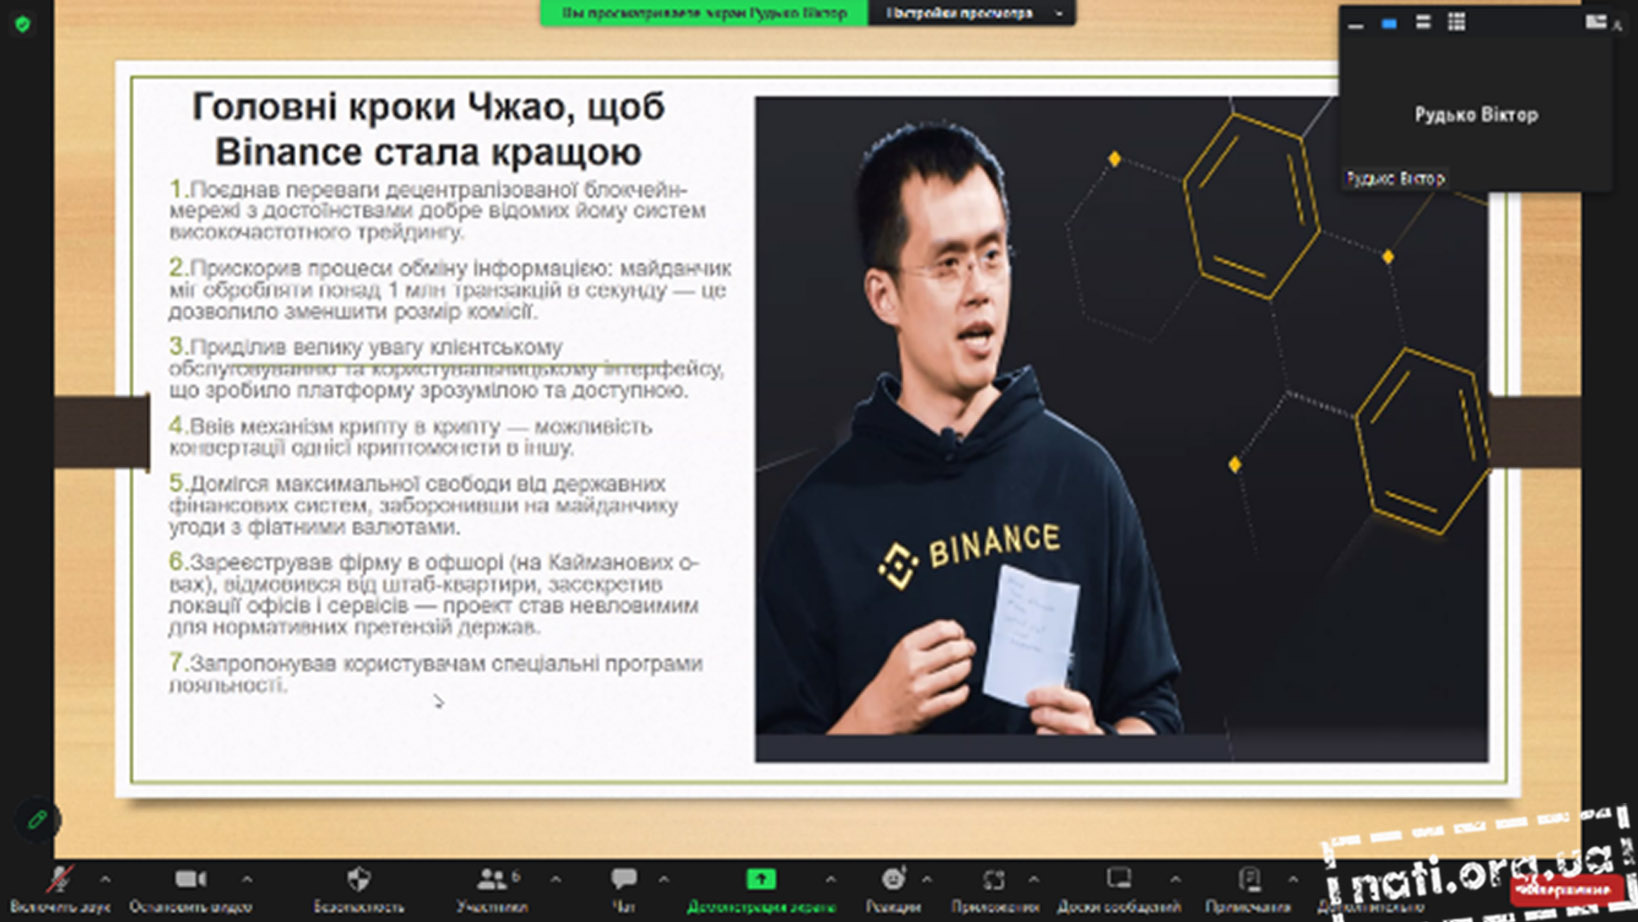Open the Примечания notes icon

(x=1248, y=888)
